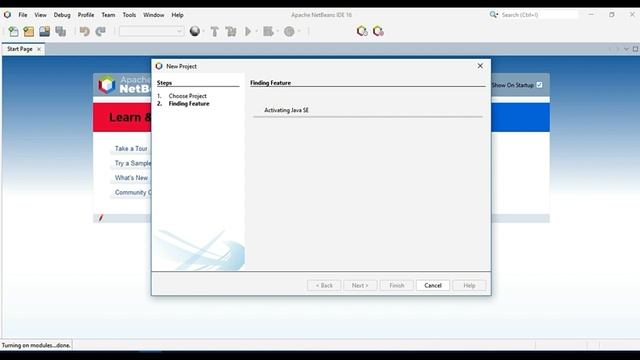The height and width of the screenshot is (360, 640).
Task: Click the Activating Java SE label
Action: (287, 110)
